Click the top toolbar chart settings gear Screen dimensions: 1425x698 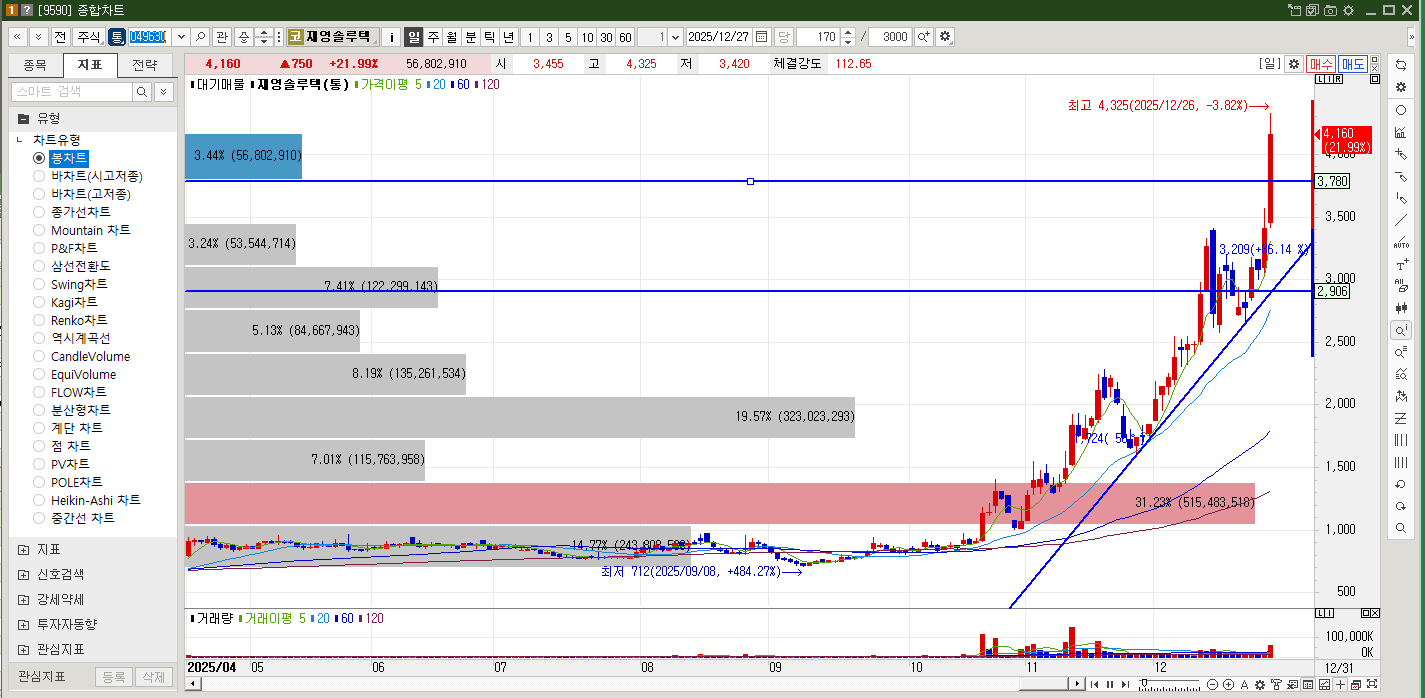tap(945, 37)
